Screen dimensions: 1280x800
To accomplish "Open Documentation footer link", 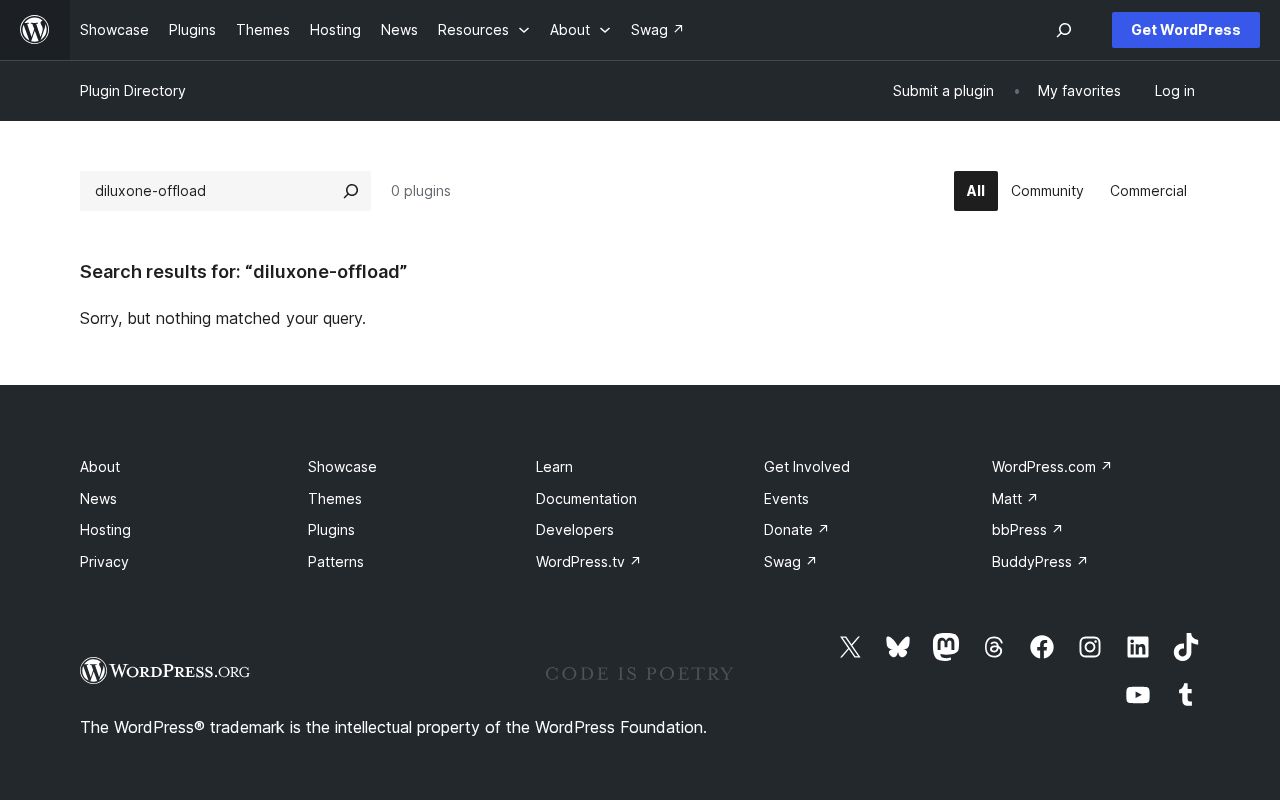I will 586,499.
